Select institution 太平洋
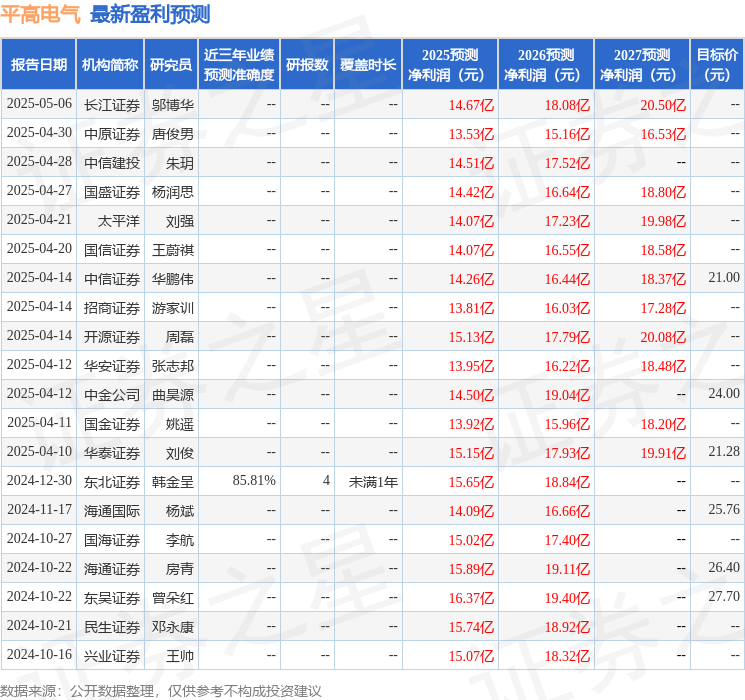The height and width of the screenshot is (700, 745). 119,221
